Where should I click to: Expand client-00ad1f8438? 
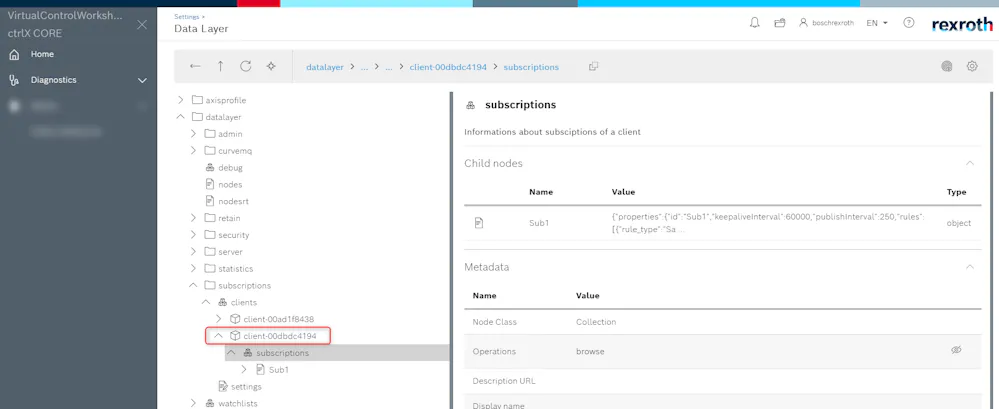pyautogui.click(x=219, y=319)
